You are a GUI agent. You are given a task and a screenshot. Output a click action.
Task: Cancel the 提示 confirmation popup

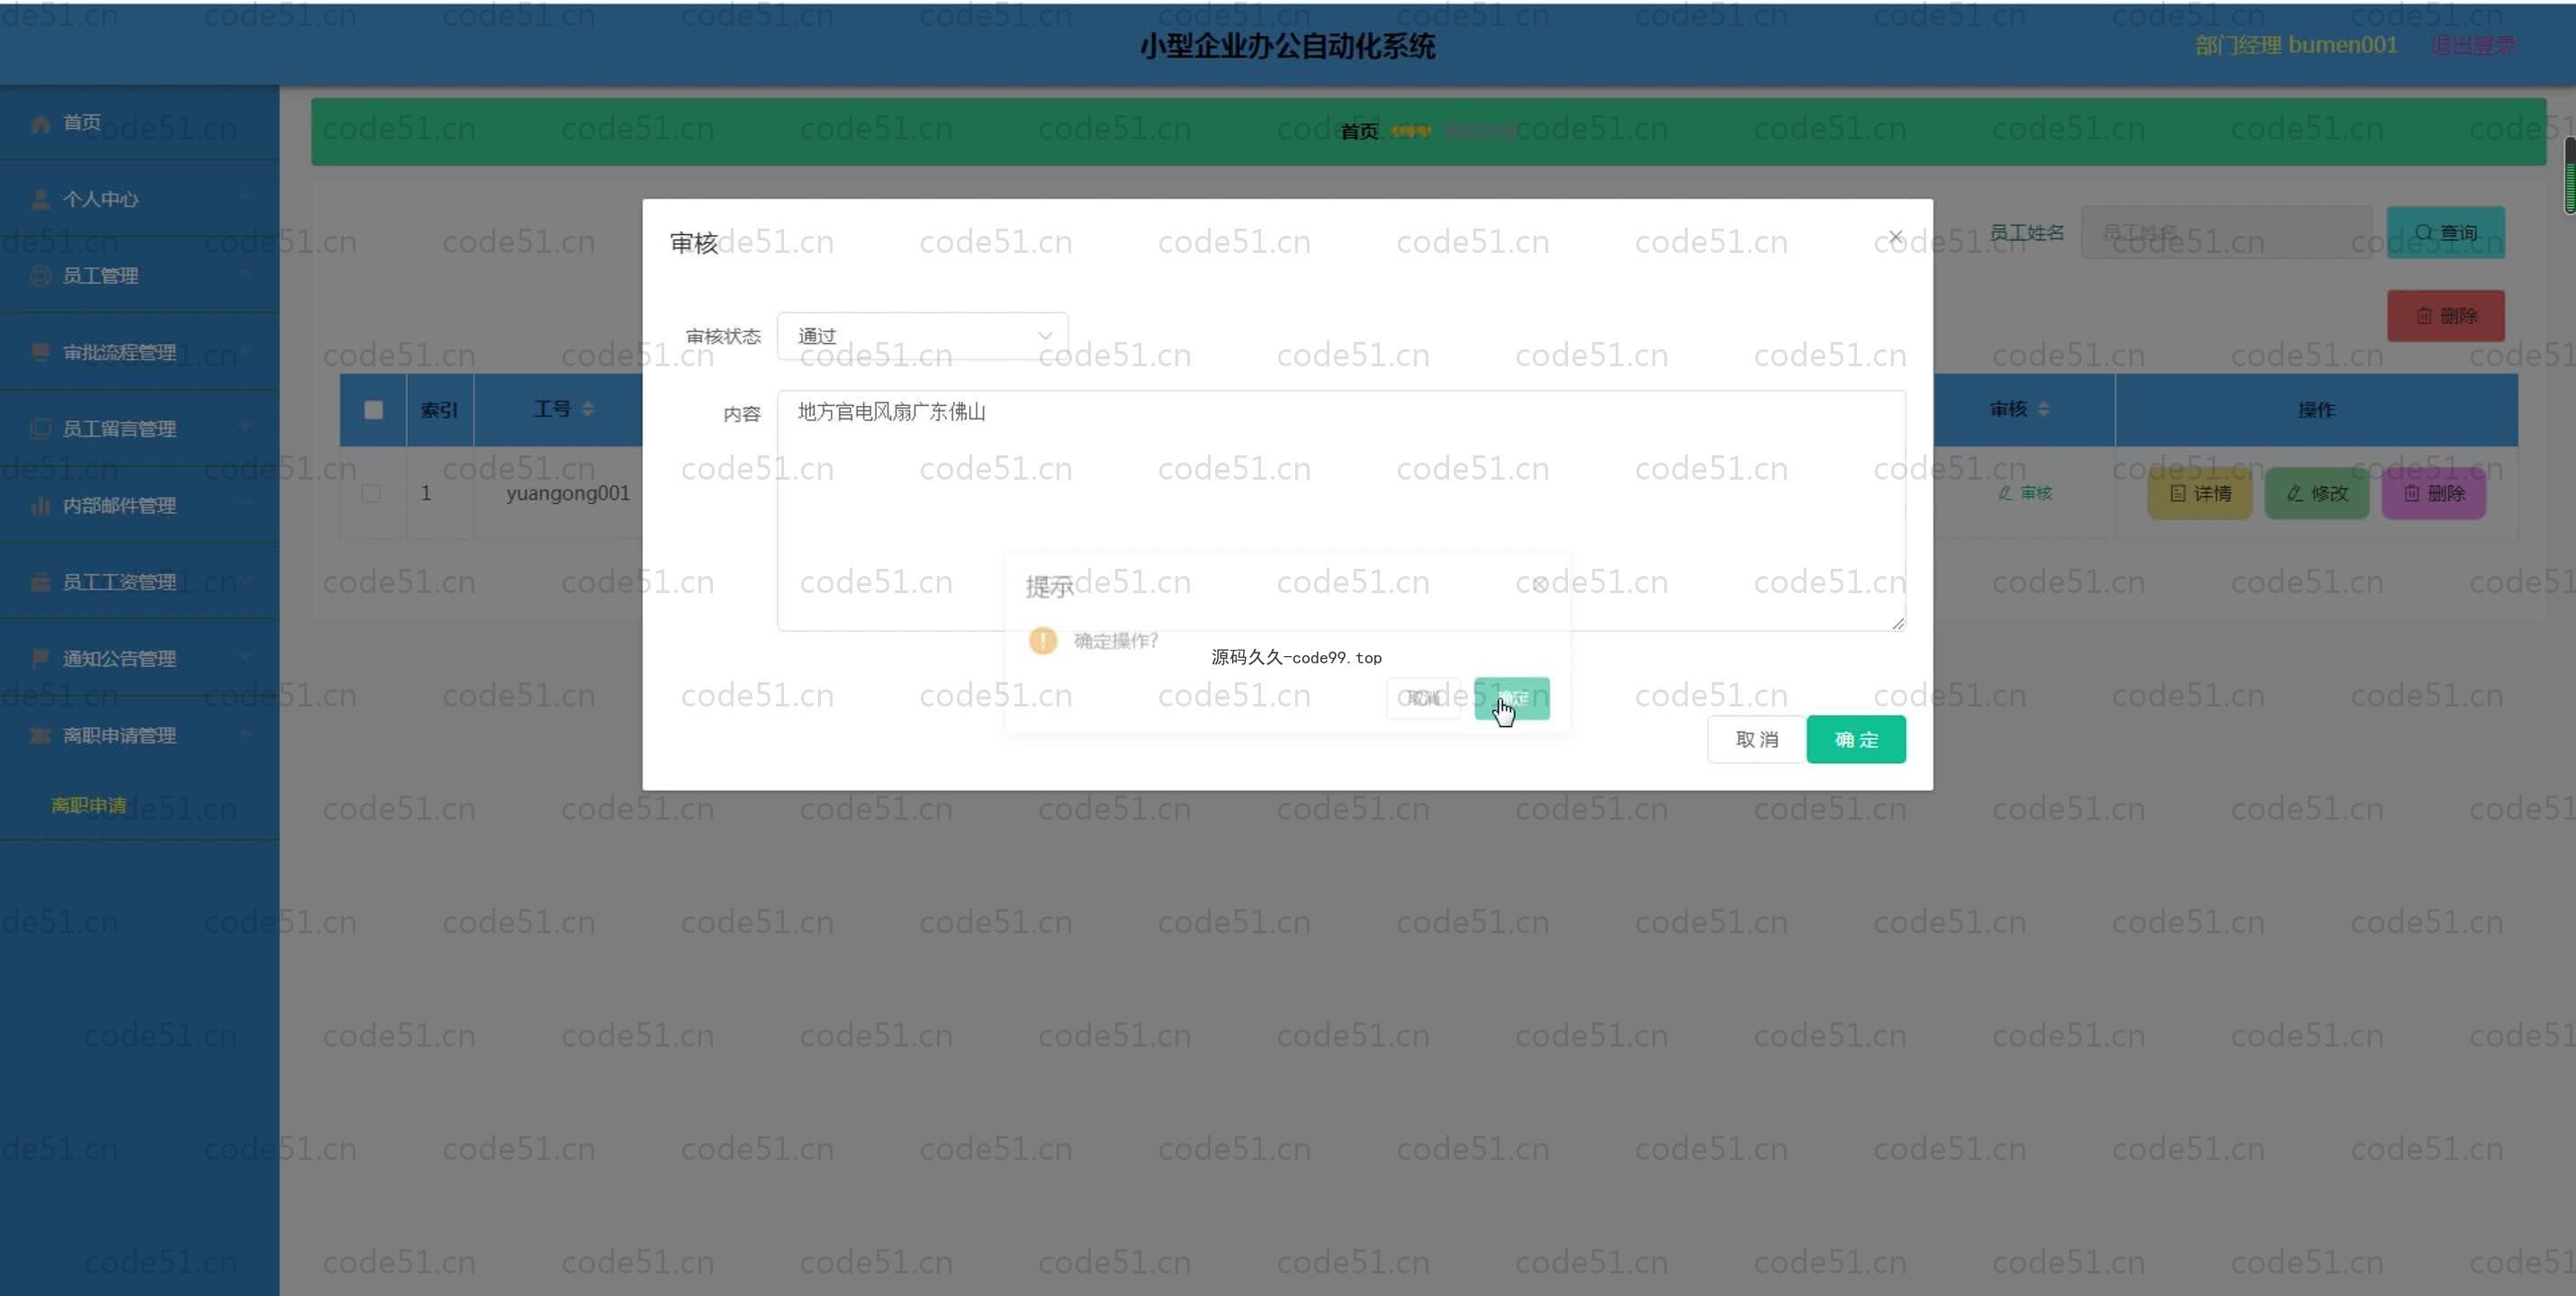point(1423,698)
